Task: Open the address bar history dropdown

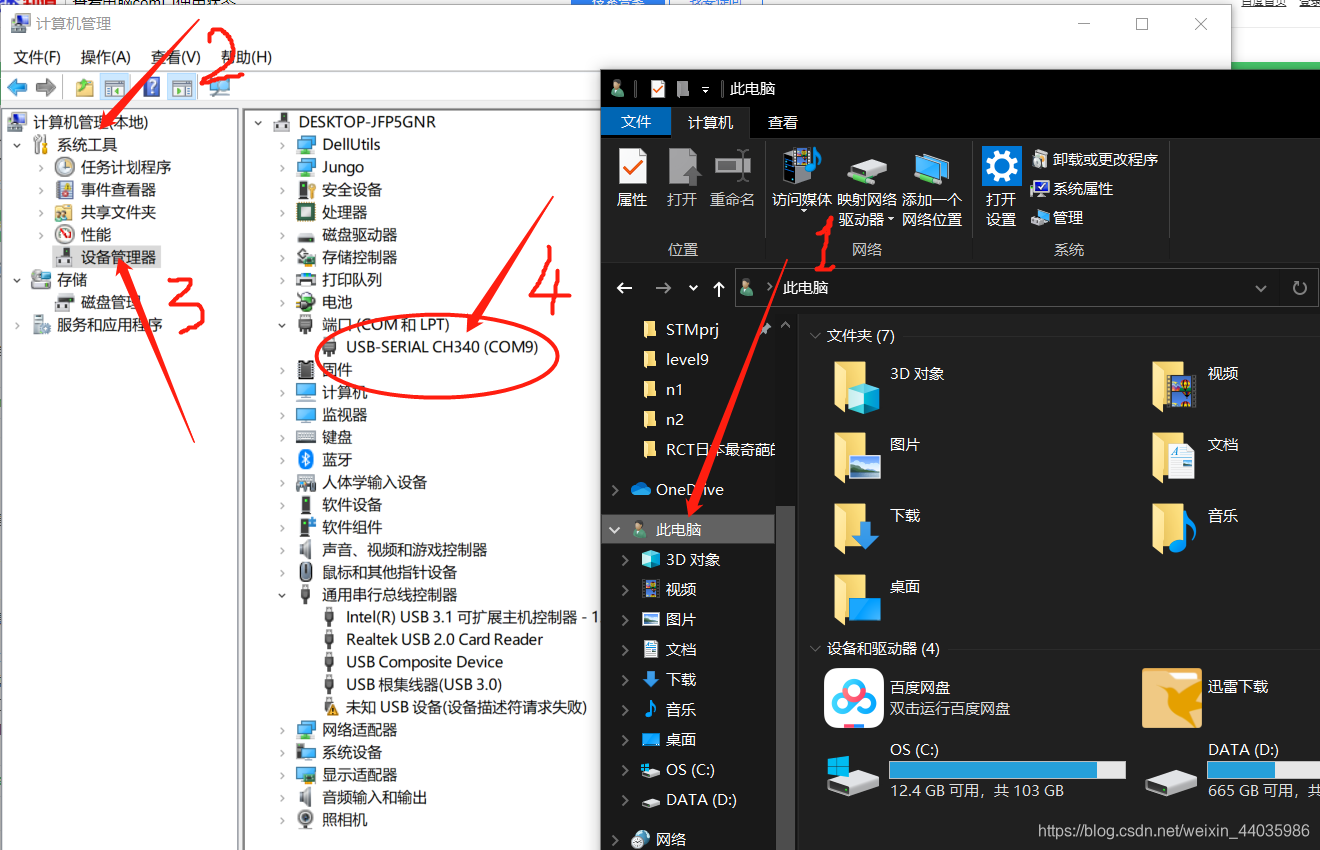Action: click(x=1261, y=288)
